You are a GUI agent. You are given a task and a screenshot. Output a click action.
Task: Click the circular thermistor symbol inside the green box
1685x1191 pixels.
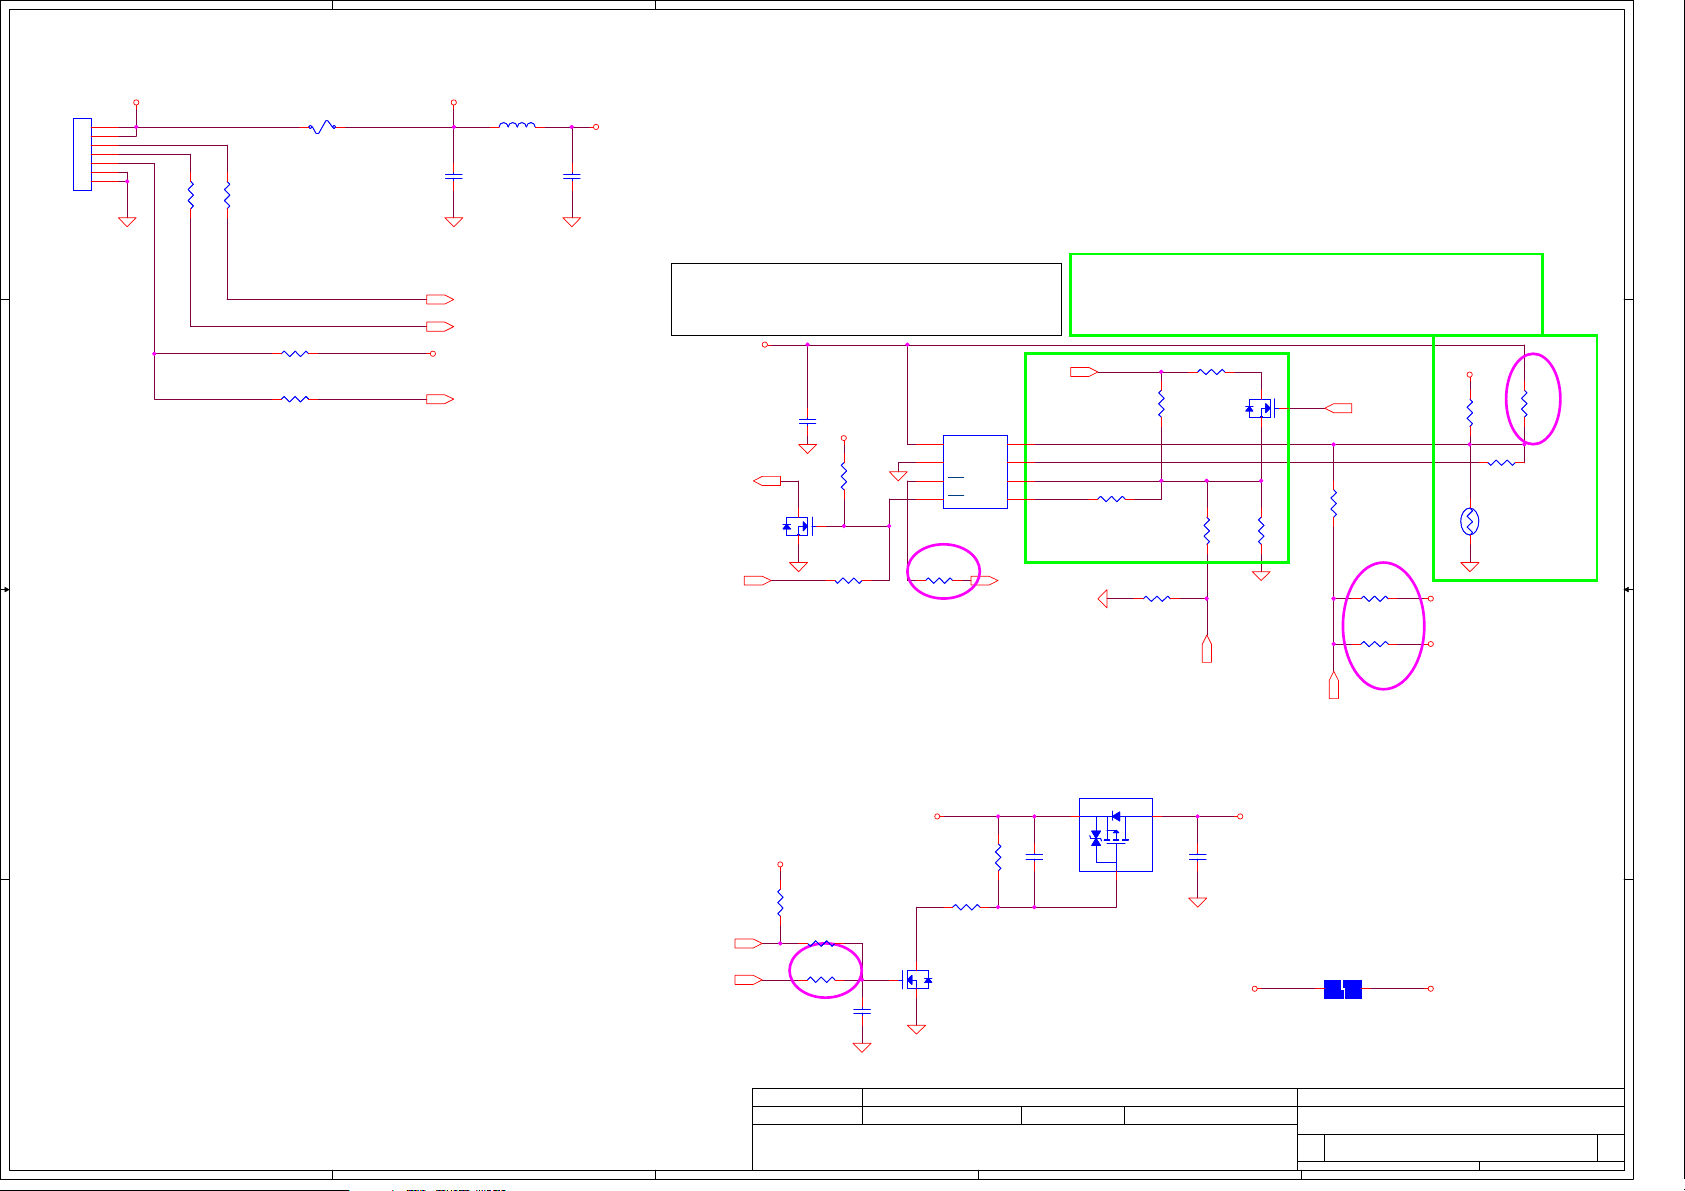click(1469, 521)
